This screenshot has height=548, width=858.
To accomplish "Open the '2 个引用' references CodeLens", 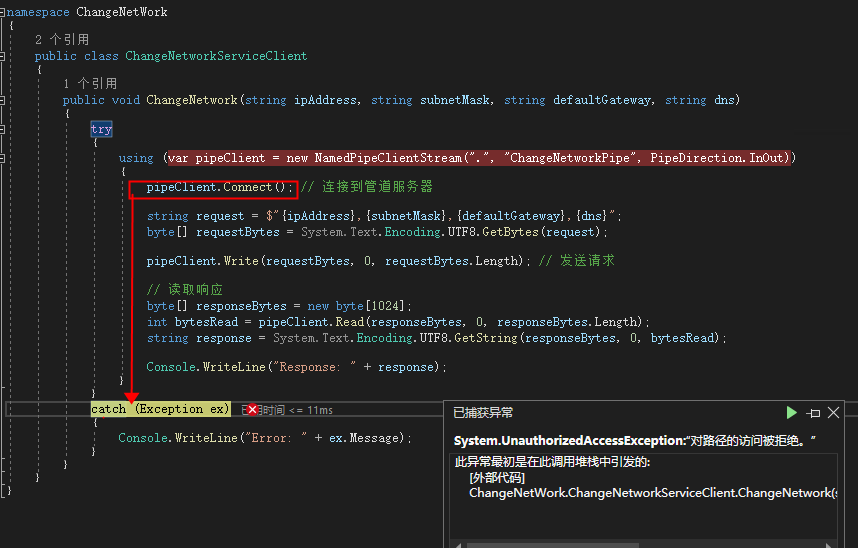I will (x=62, y=39).
